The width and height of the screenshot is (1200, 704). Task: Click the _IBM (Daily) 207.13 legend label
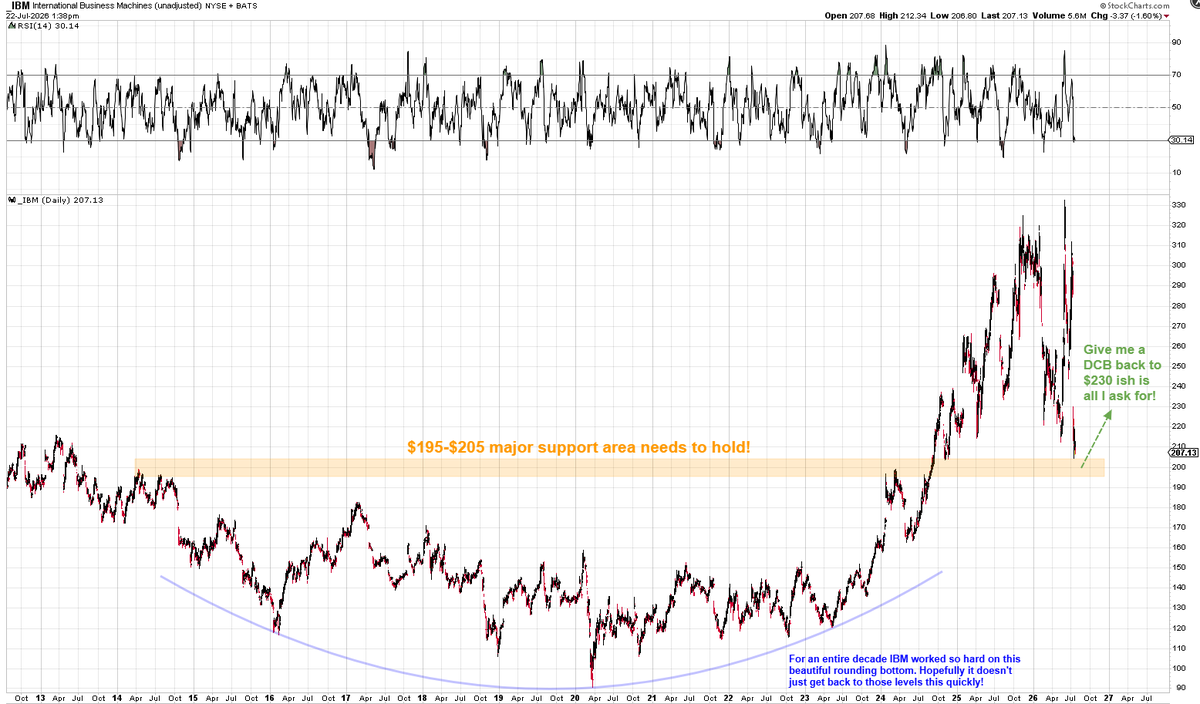(x=60, y=200)
